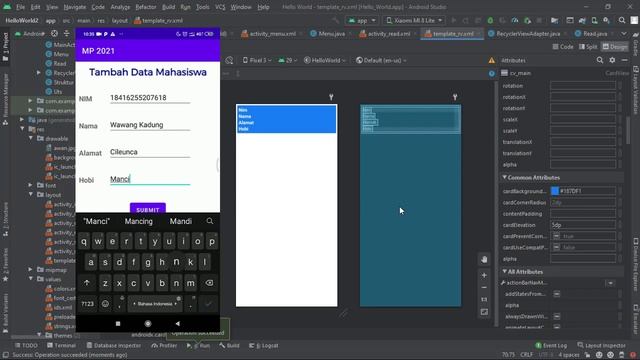Click the blue info icon above attributes
This screenshot has height=360, width=640.
click(492, 73)
